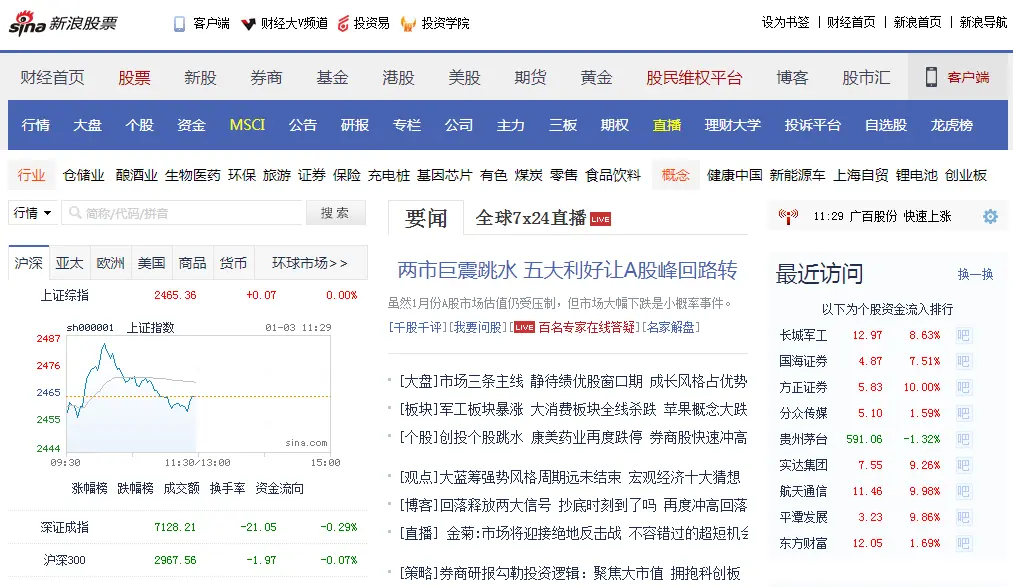Open the 贵州茅台 stock name
This screenshot has width=1013, height=587.
[803, 439]
